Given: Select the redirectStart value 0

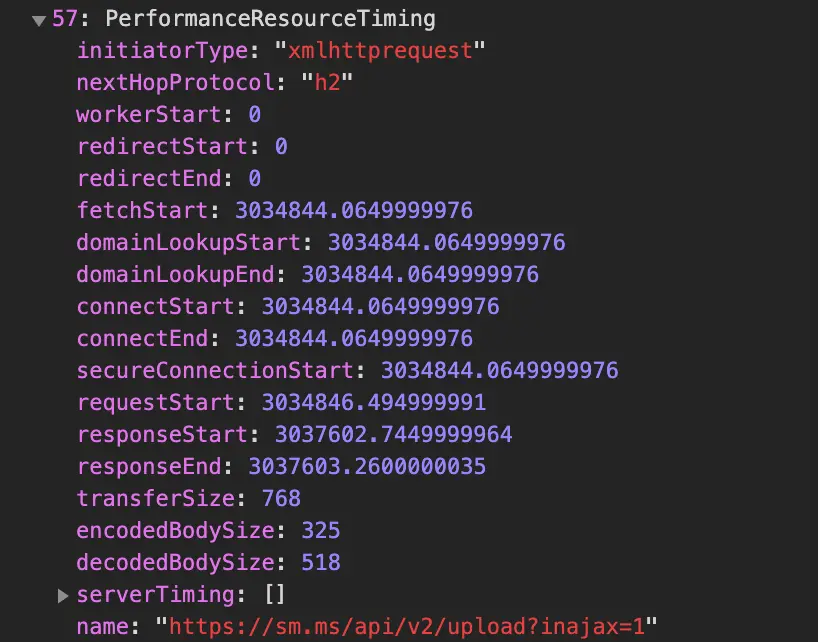Looking at the screenshot, I should click(281, 147).
